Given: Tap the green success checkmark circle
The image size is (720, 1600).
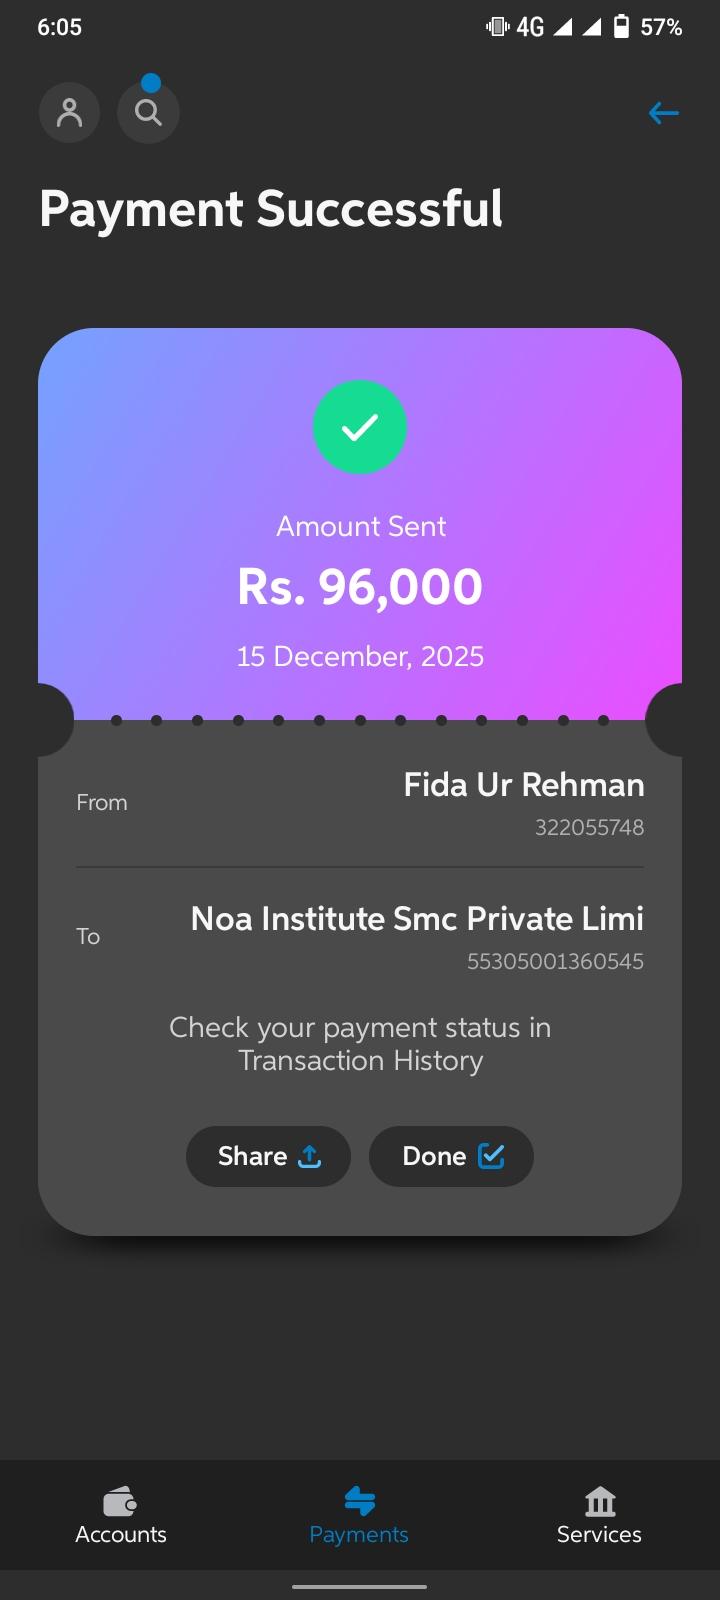Looking at the screenshot, I should [x=360, y=427].
